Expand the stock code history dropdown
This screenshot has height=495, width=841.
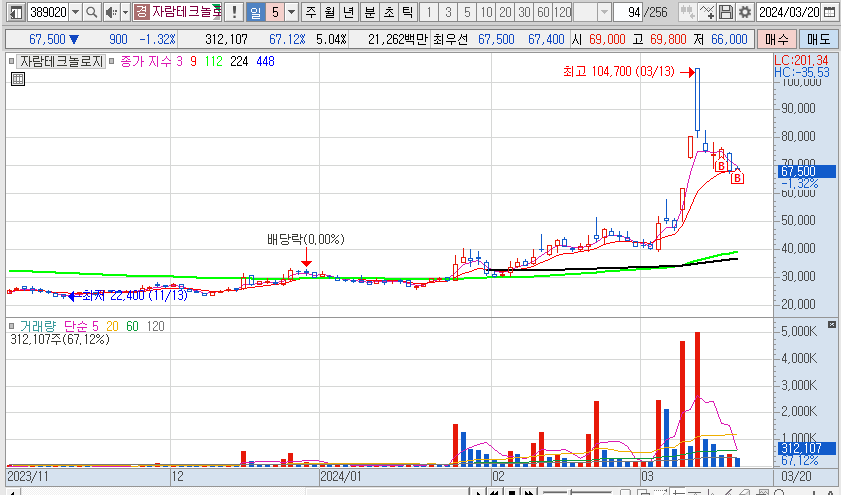coord(76,12)
